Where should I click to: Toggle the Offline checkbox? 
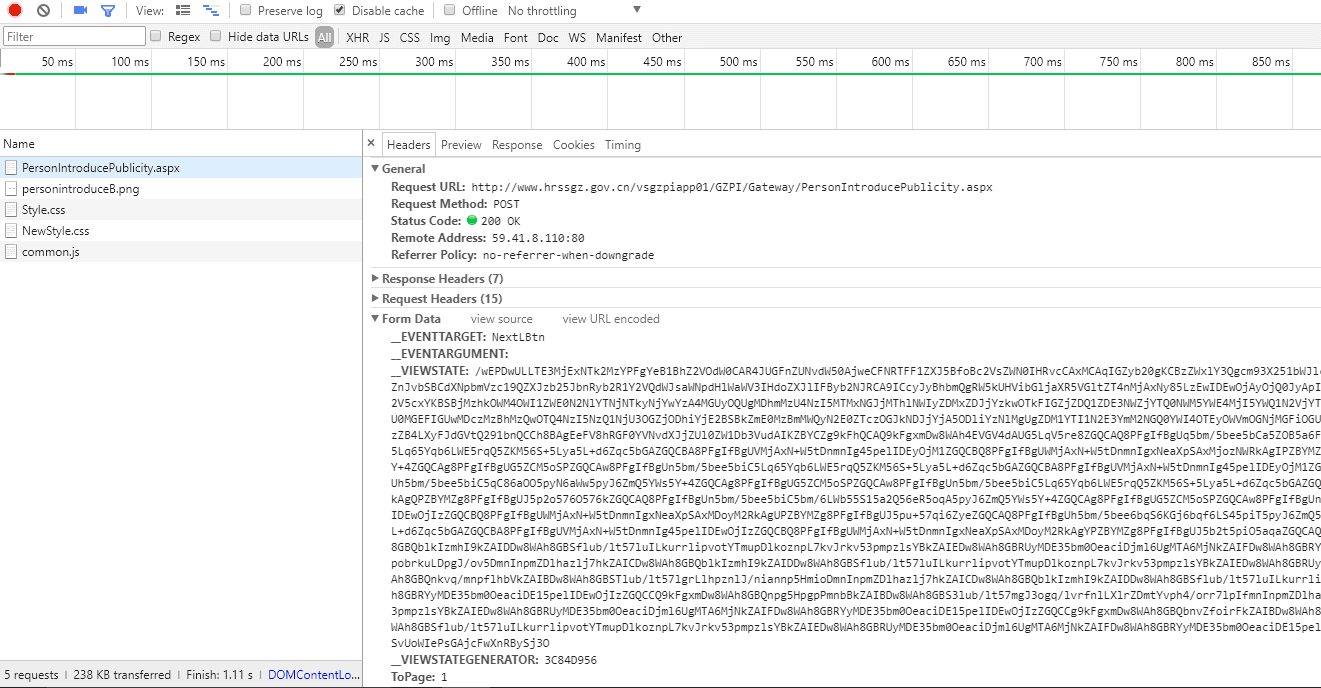[x=450, y=10]
